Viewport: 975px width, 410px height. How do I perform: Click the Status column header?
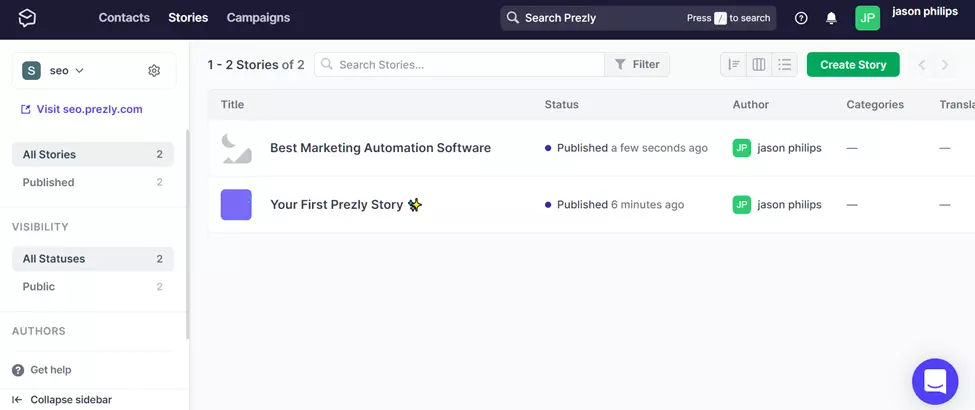point(561,105)
